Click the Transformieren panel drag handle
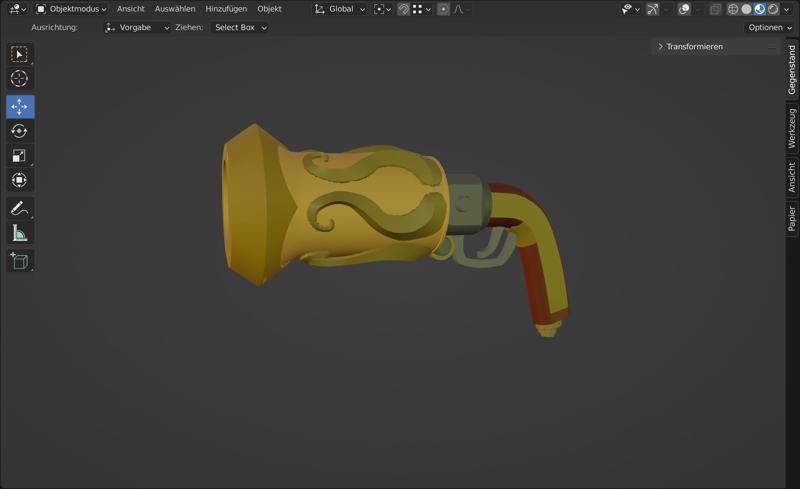 click(x=772, y=46)
